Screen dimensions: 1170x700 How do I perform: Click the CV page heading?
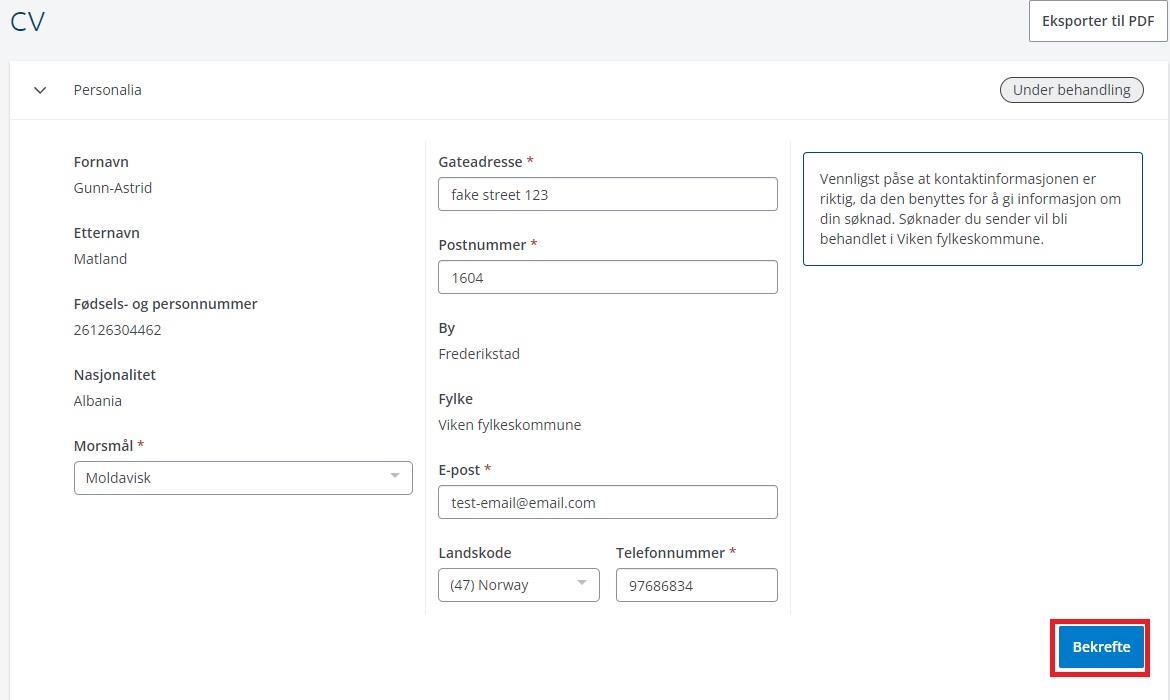pyautogui.click(x=28, y=21)
